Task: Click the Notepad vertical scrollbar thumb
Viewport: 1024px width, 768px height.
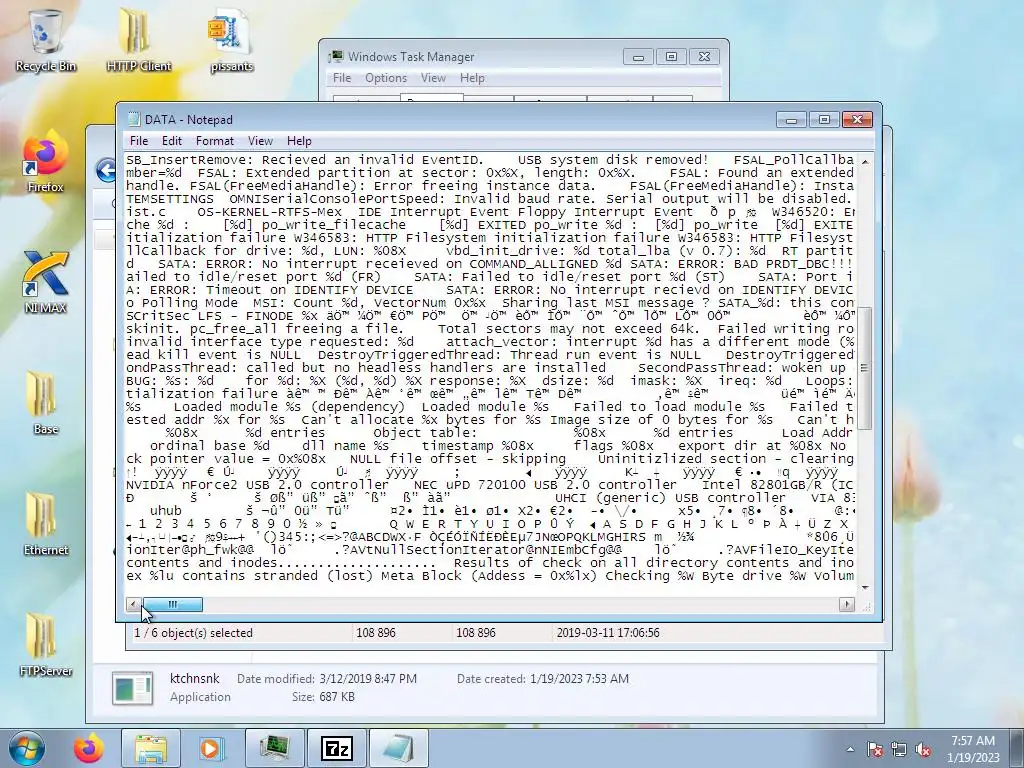Action: [865, 368]
